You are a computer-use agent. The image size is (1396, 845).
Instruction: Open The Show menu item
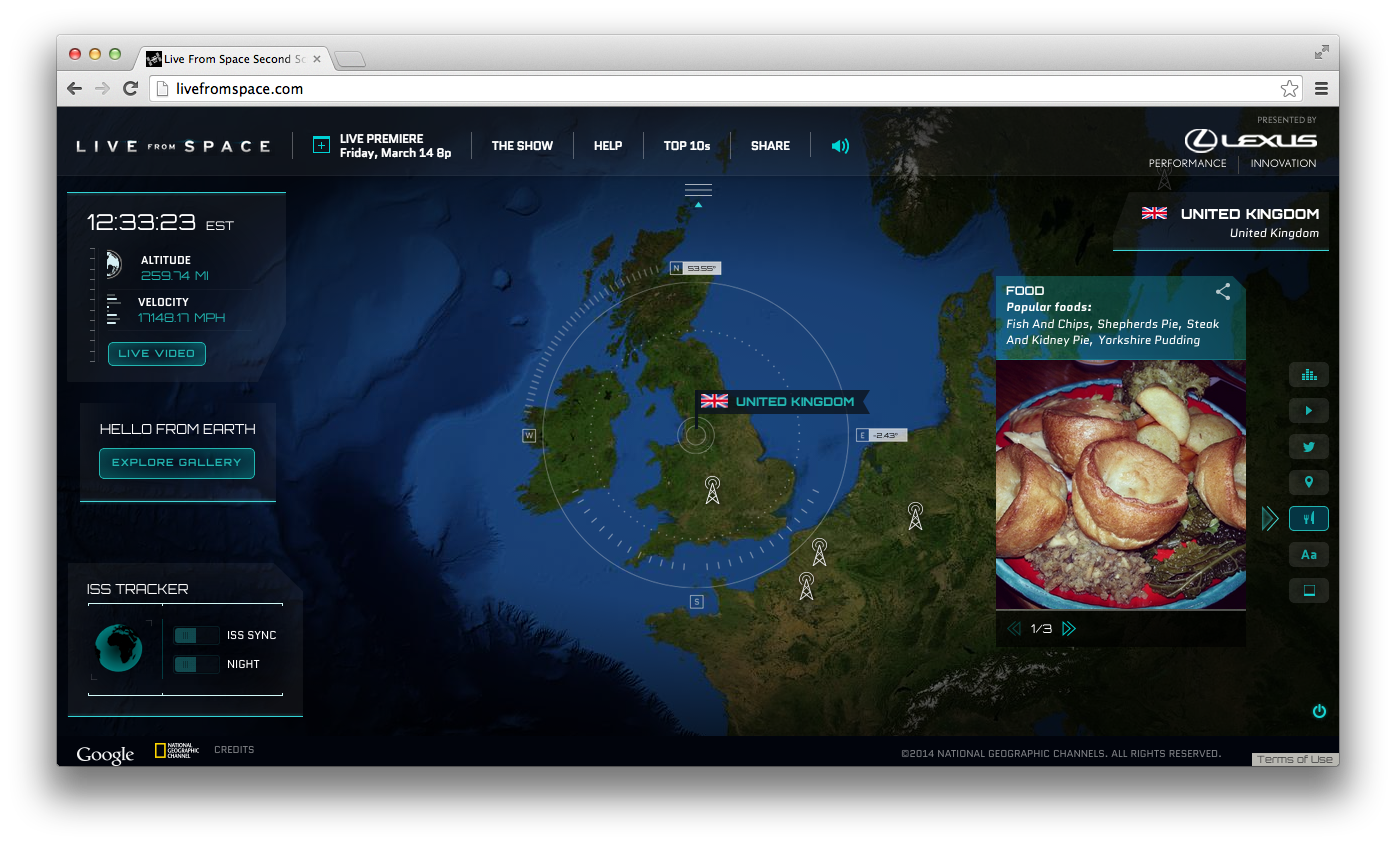522,146
